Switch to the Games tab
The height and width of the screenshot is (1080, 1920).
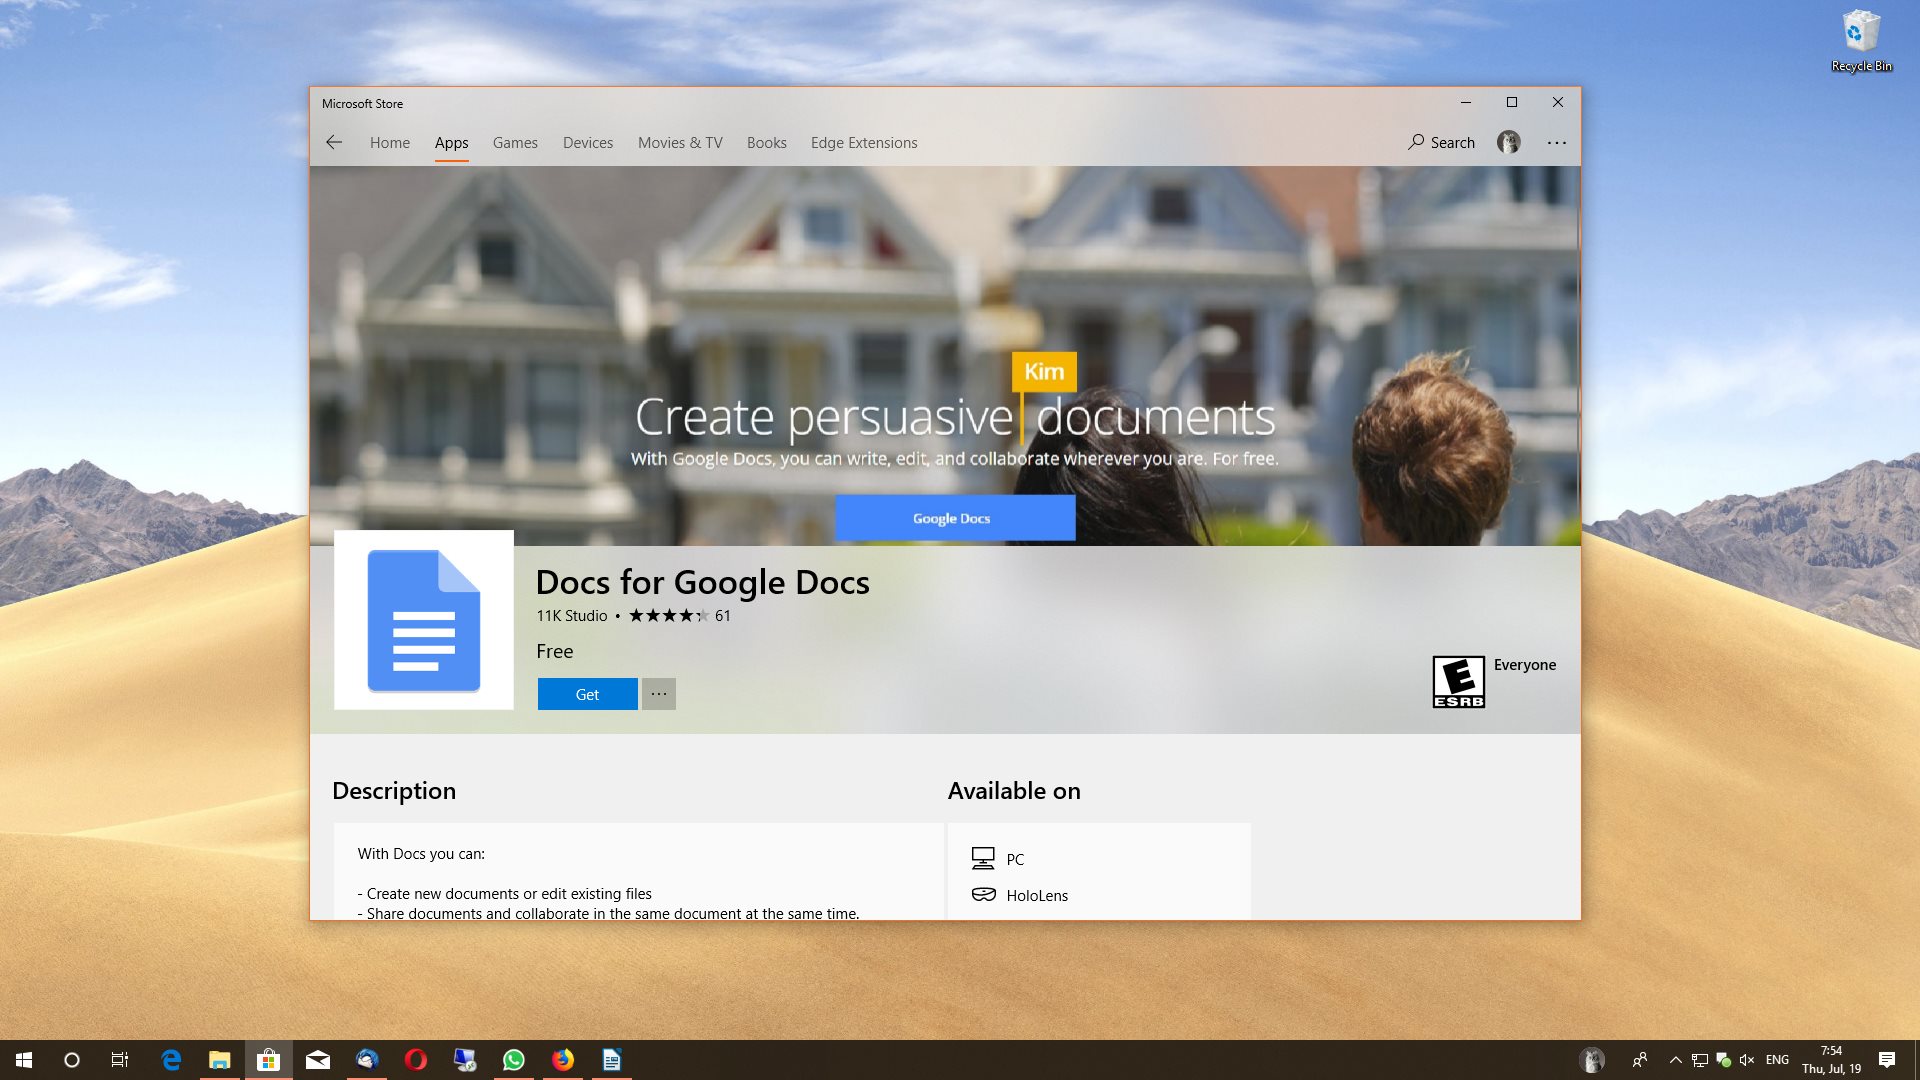tap(515, 143)
